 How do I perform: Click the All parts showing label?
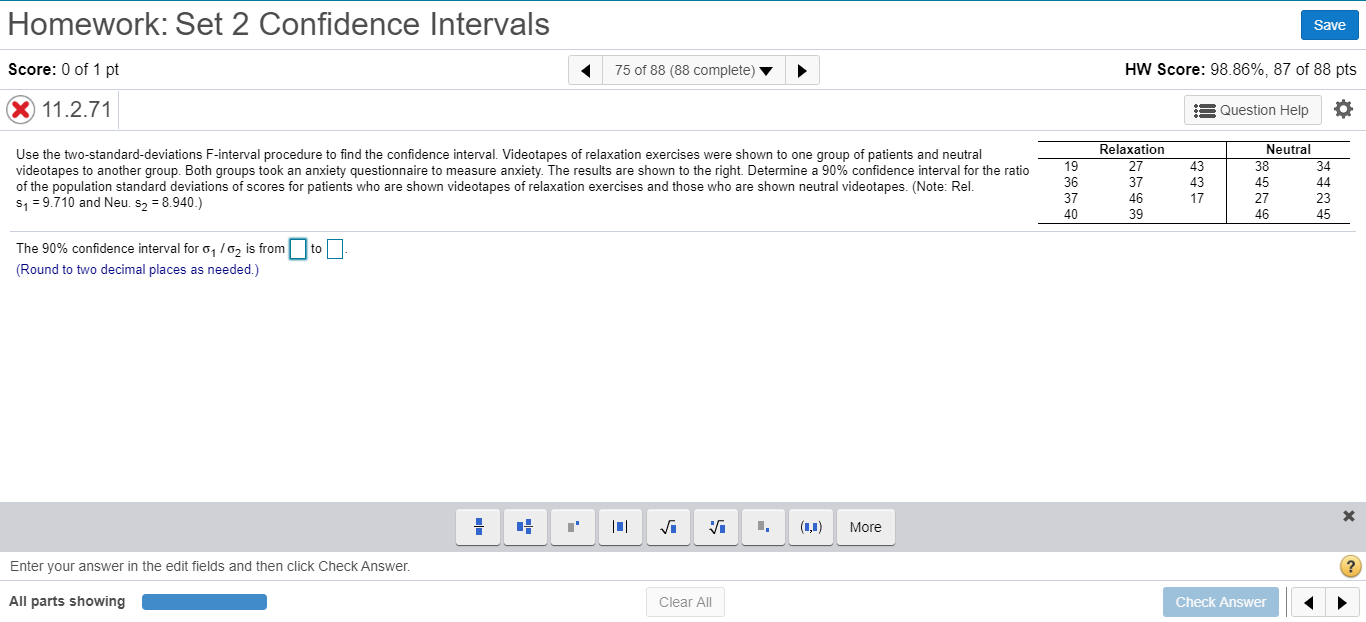coord(67,601)
